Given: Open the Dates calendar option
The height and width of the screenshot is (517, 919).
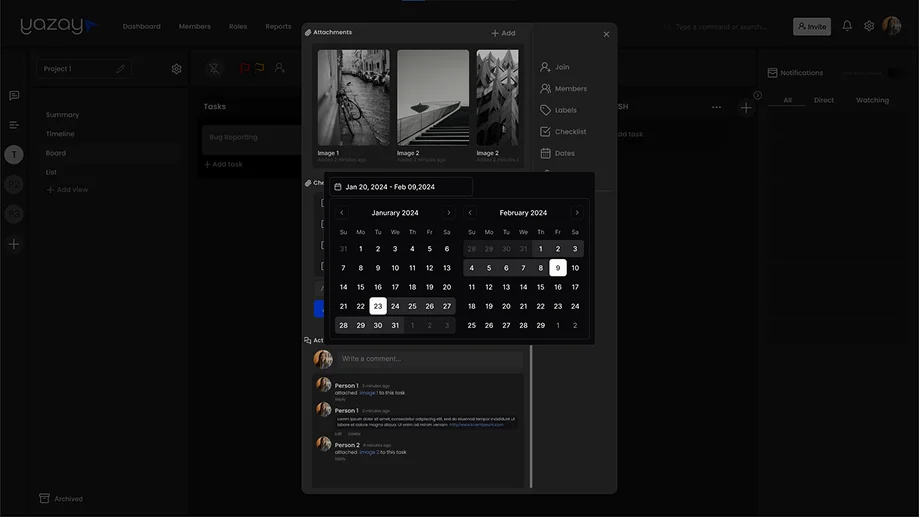Looking at the screenshot, I should 556,153.
